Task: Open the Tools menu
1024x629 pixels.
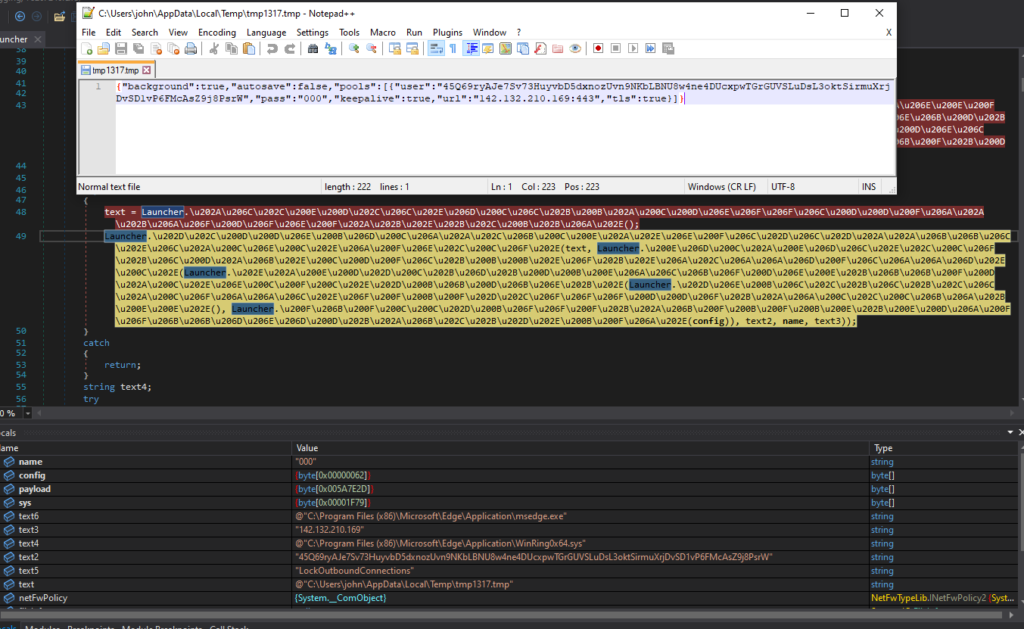Action: (349, 33)
